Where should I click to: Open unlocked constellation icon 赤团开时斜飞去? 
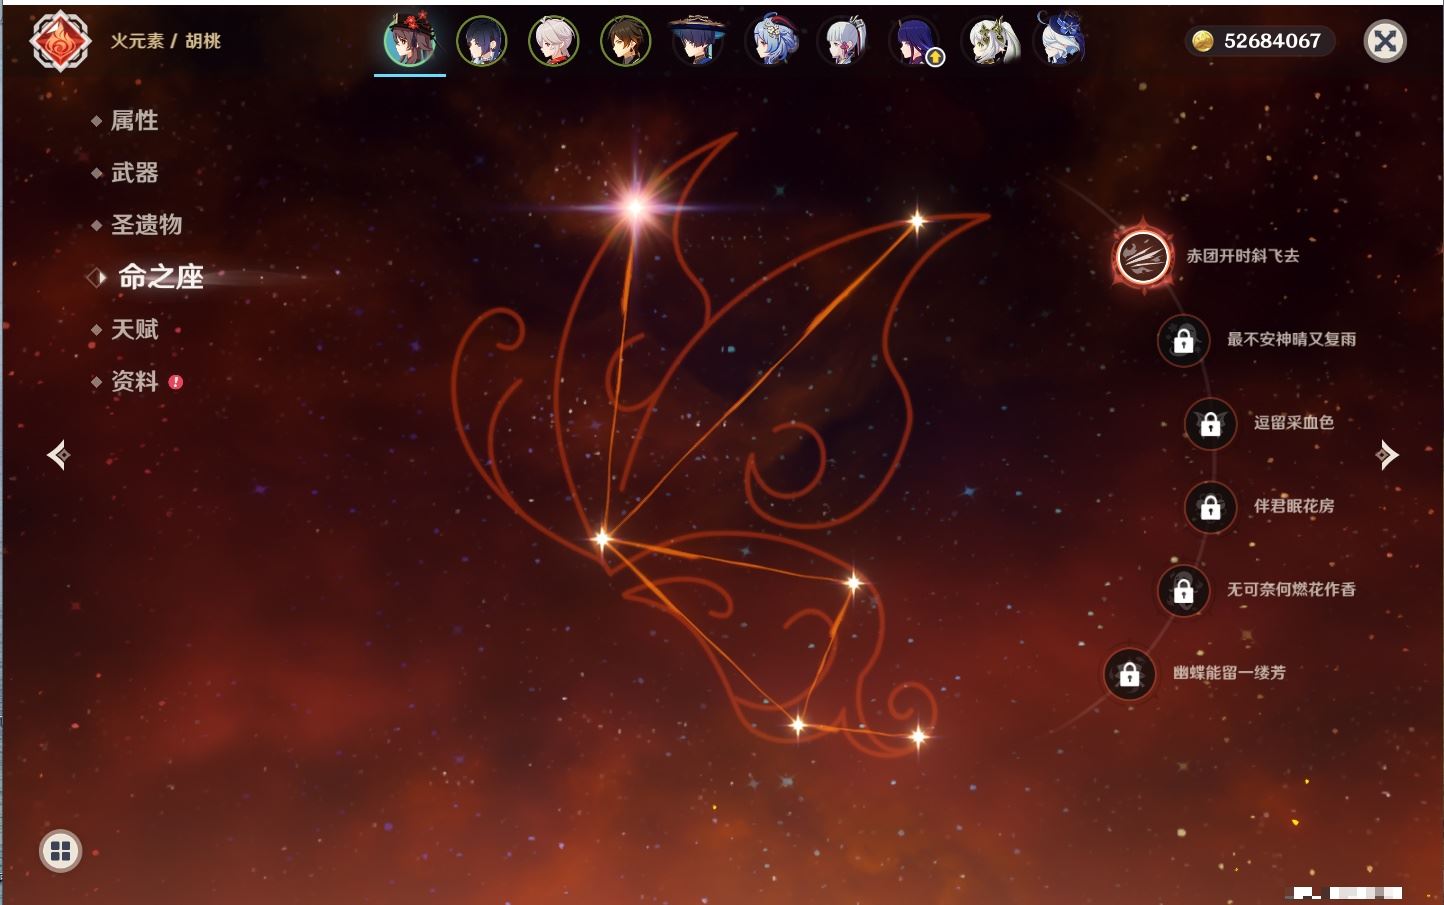pos(1143,256)
